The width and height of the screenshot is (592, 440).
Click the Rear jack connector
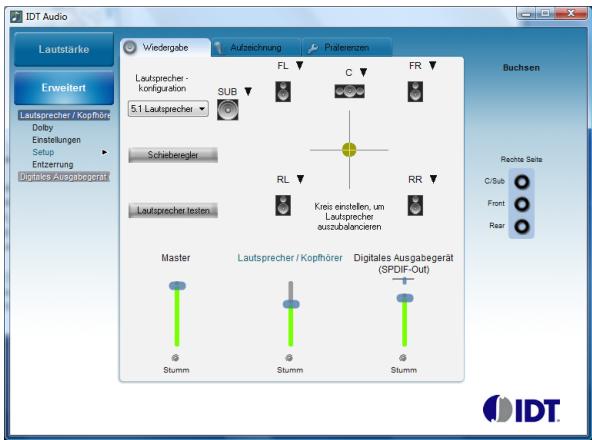pos(522,226)
